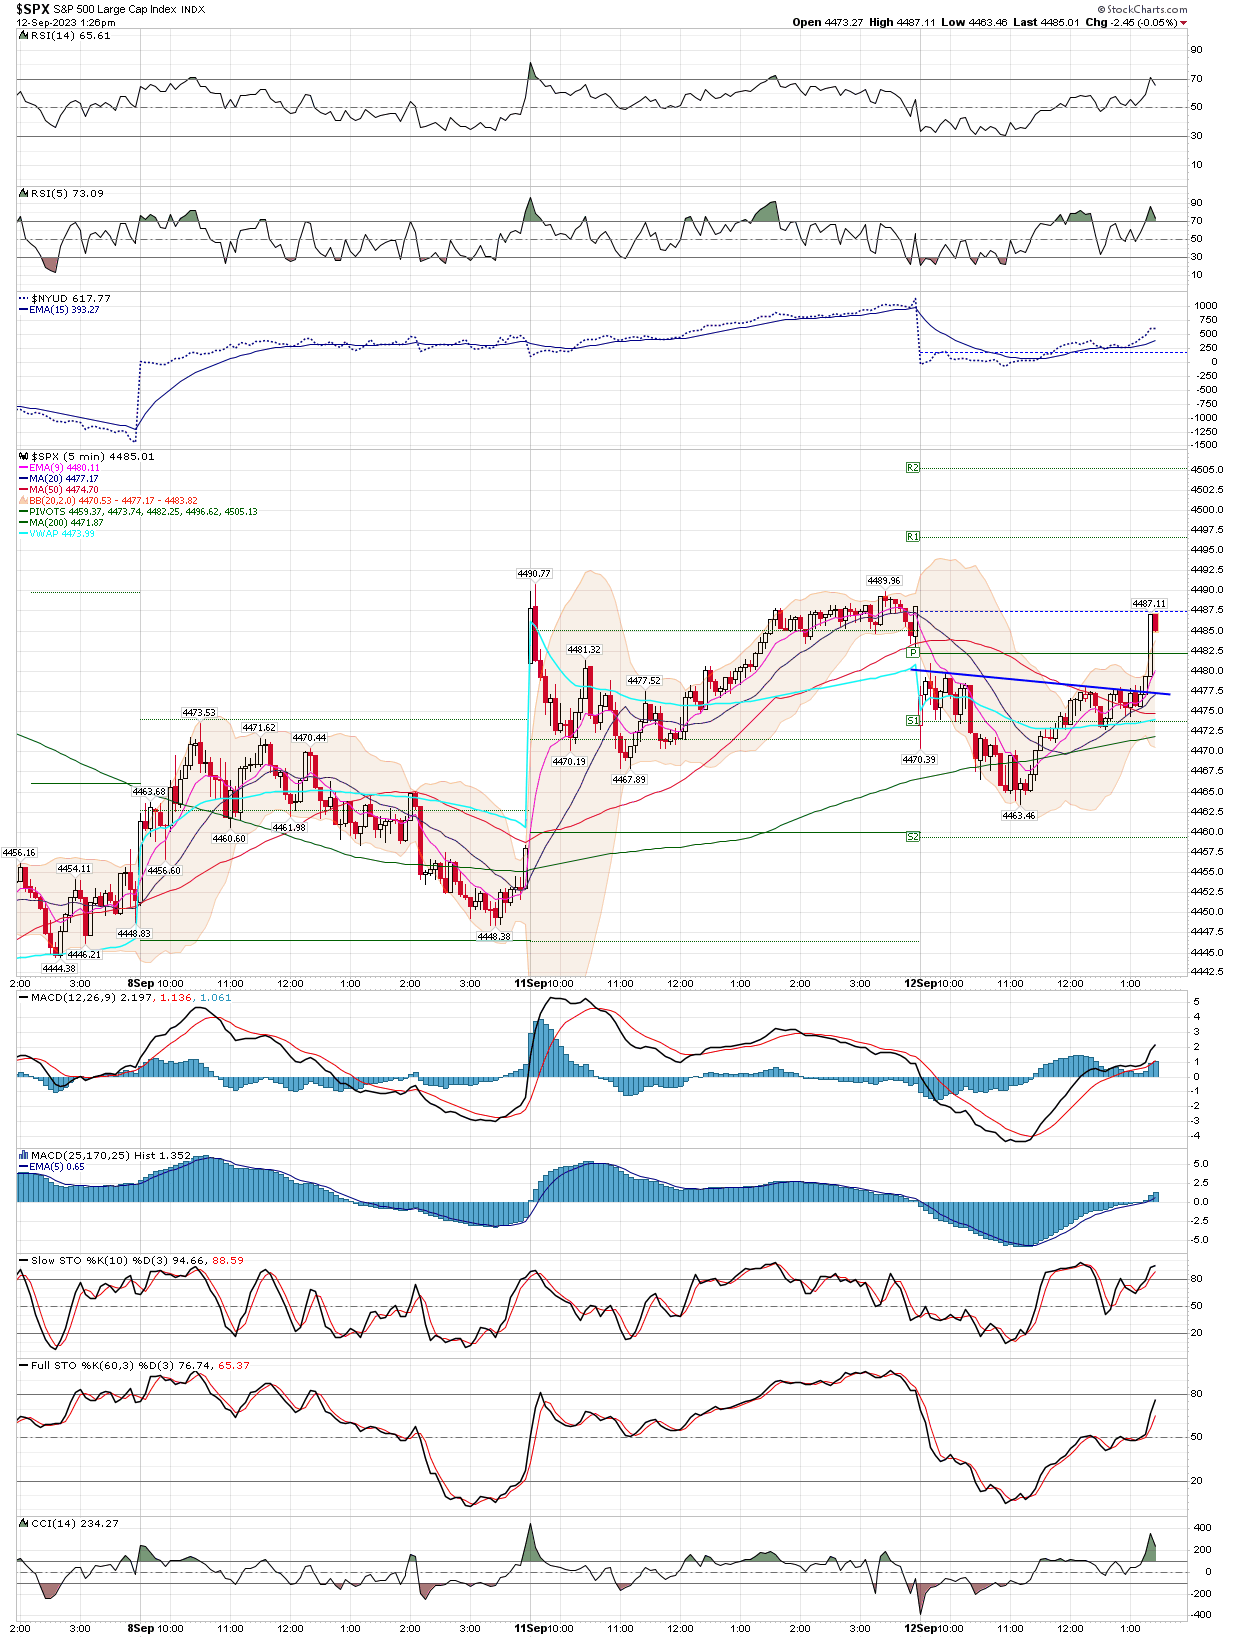Click the MACD(25,170,25) Hist 1.352 label
Screen dimensions: 1240x1638
tap(111, 1155)
